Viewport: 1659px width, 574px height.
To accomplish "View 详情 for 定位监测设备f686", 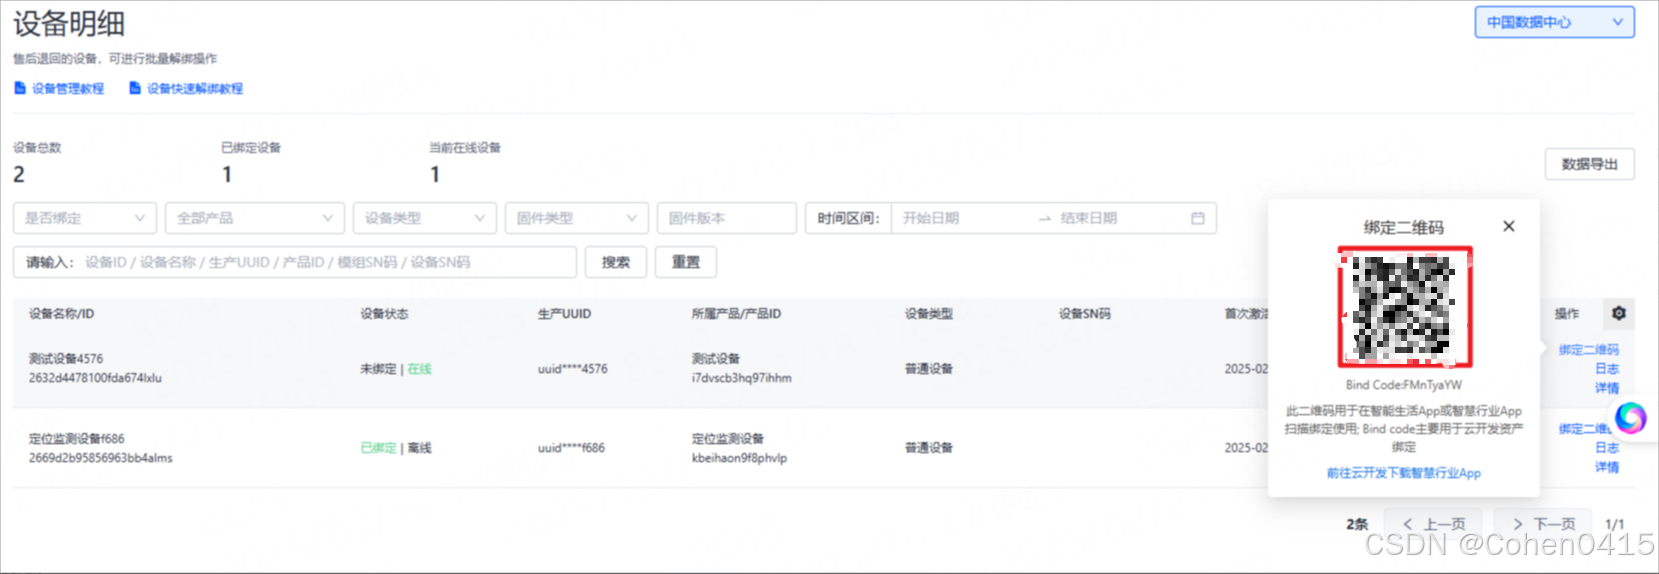I will click(1607, 467).
